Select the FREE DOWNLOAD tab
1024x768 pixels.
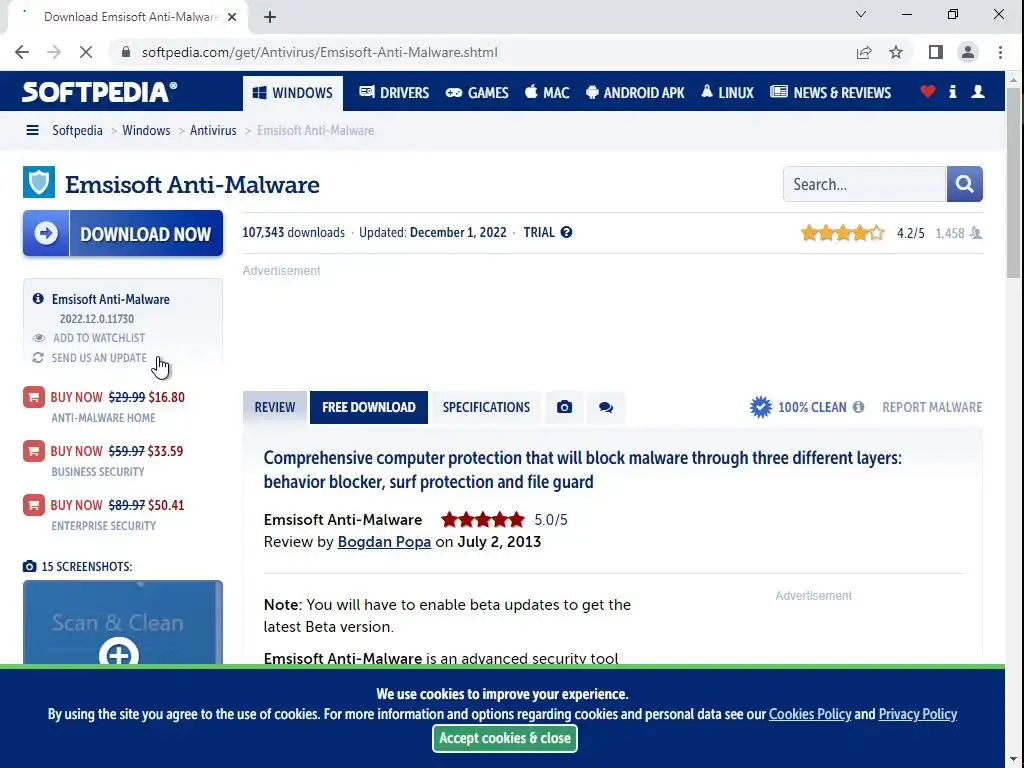click(369, 408)
